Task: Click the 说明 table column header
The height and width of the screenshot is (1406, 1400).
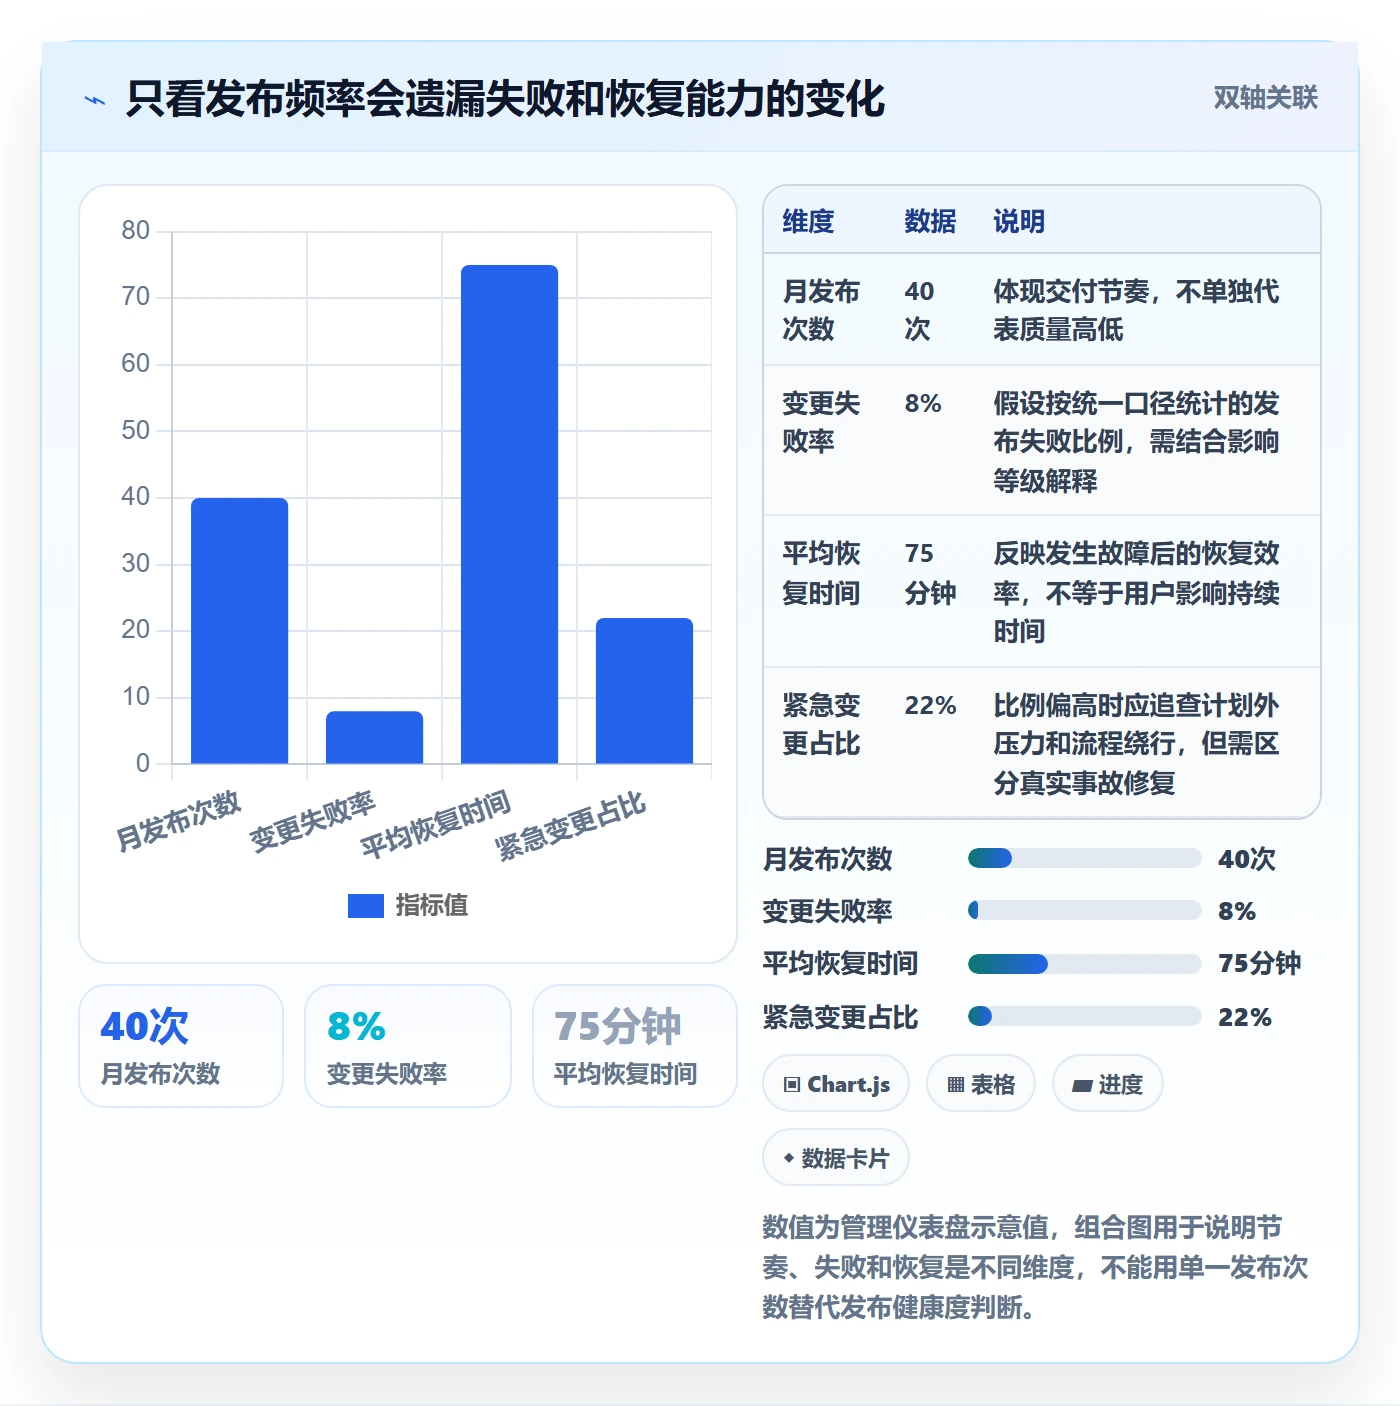Action: click(1019, 221)
